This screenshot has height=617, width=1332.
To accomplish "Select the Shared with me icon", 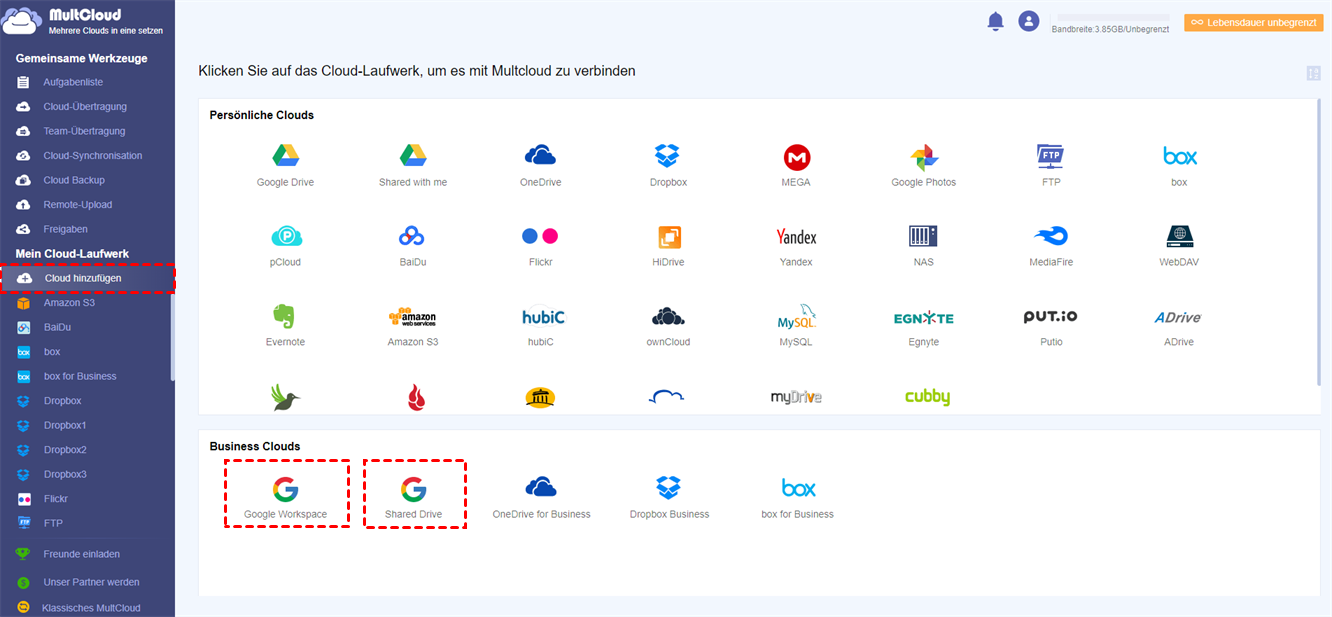I will click(x=413, y=156).
